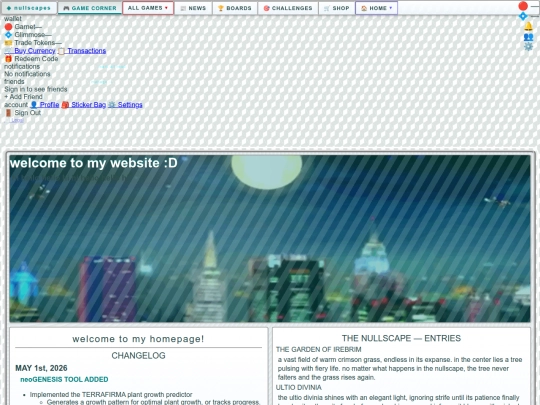Click the red Garnet currency icon in top bar
This screenshot has height=405, width=540.
[523, 6]
